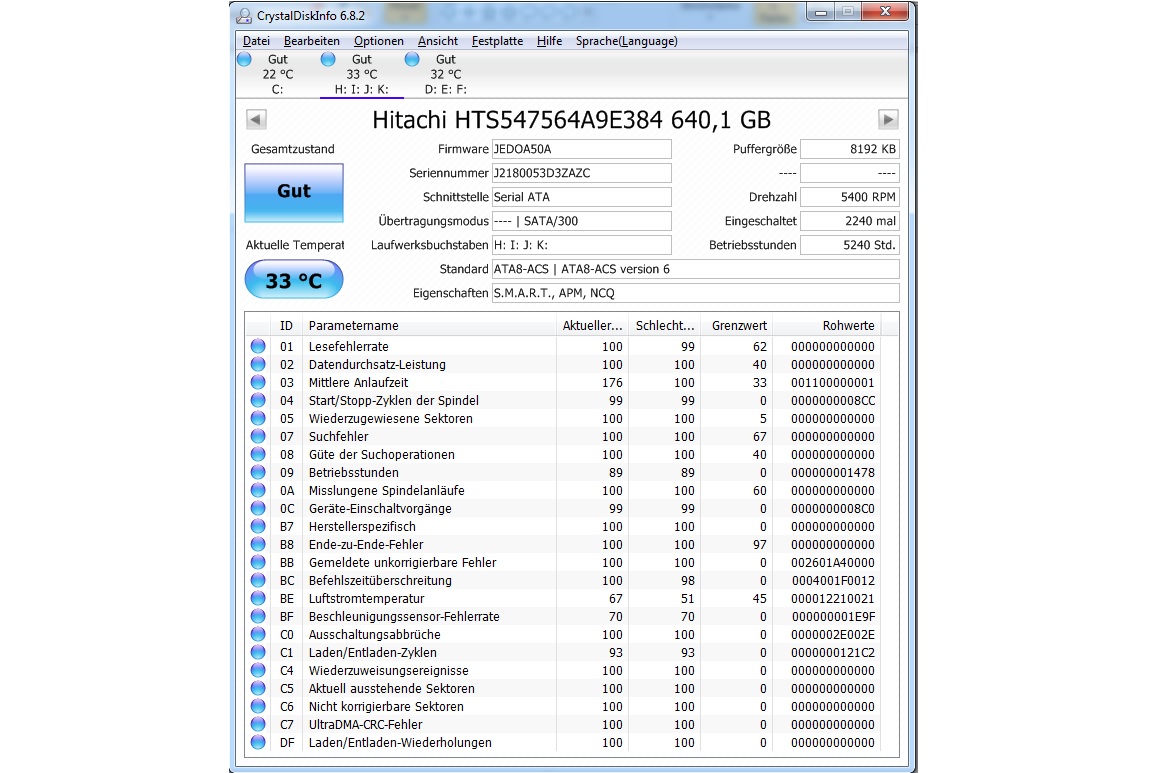Click the Puffergröße value 8192 KB

click(849, 149)
